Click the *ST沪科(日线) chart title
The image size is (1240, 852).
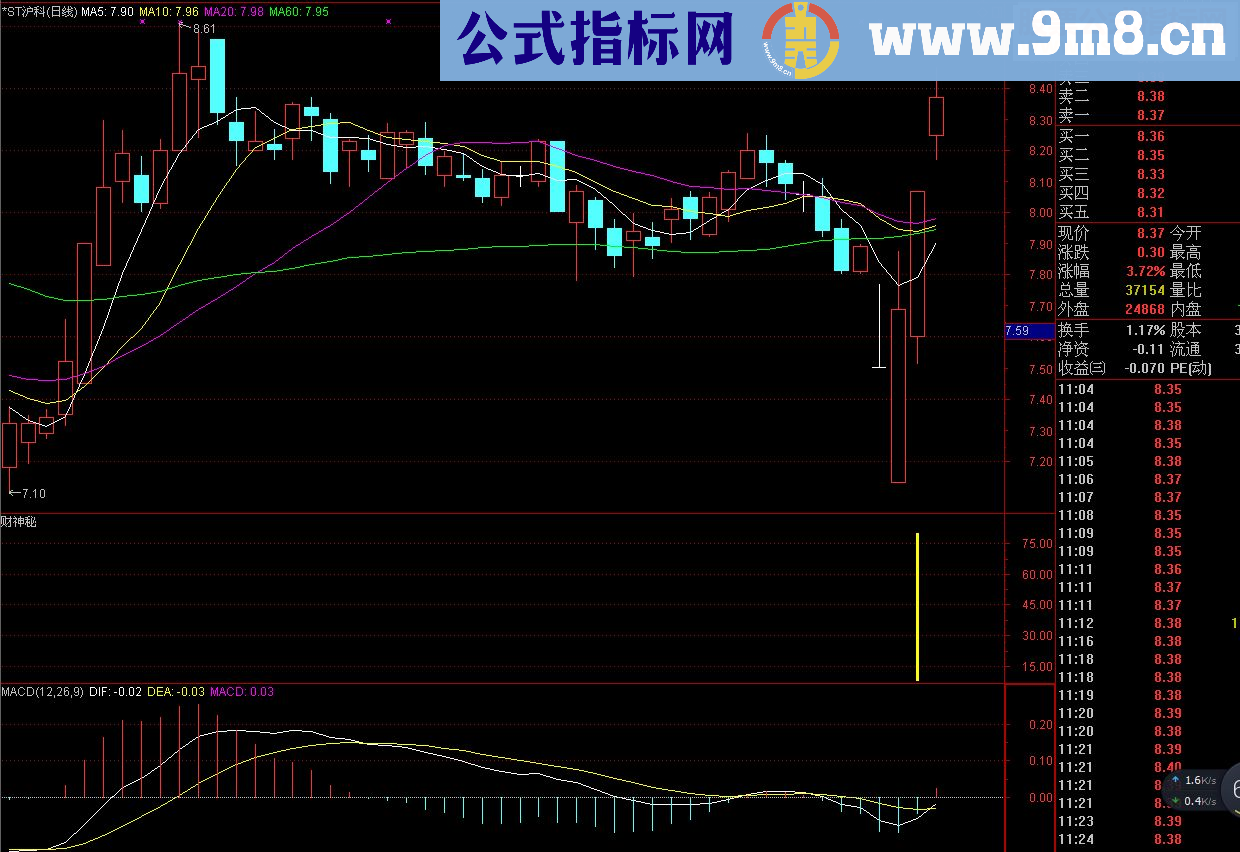[x=39, y=12]
